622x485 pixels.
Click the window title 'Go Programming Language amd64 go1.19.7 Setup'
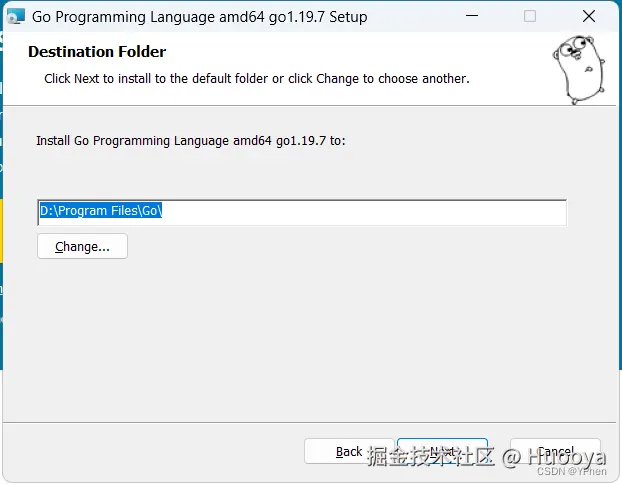click(x=200, y=17)
